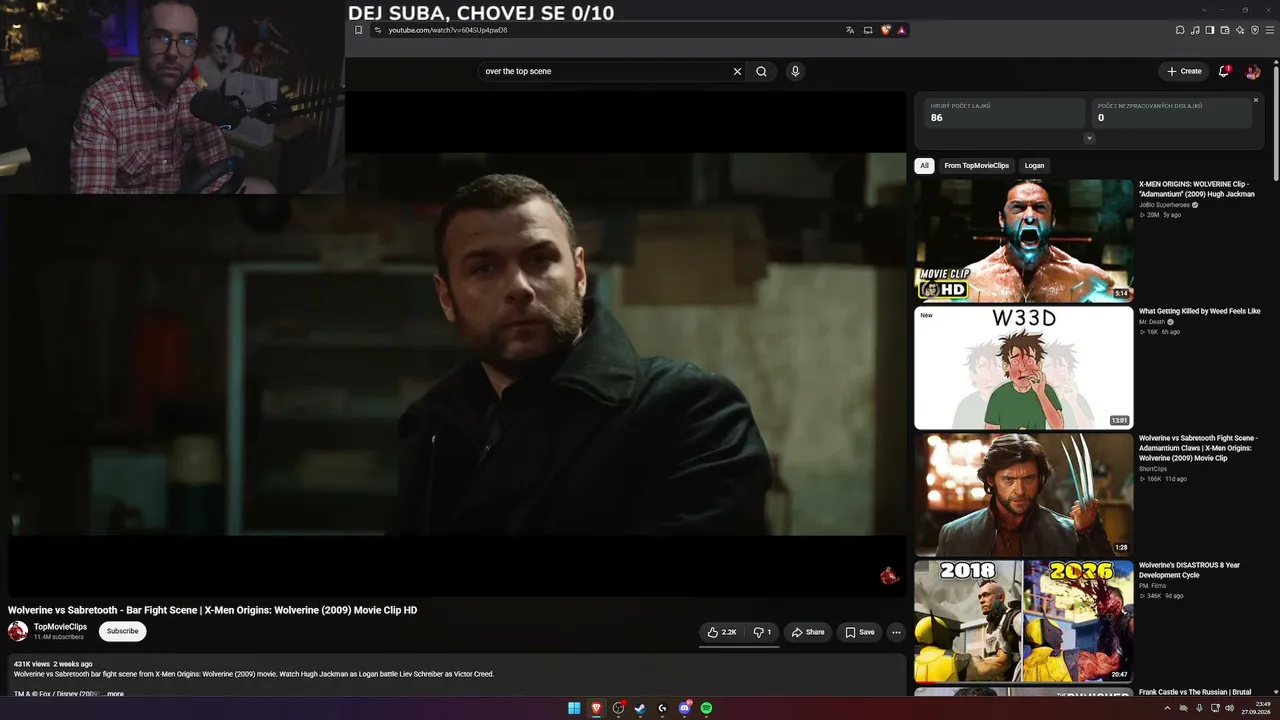Open the TopMovieClips channel avatar
The width and height of the screenshot is (1280, 720).
[18, 631]
